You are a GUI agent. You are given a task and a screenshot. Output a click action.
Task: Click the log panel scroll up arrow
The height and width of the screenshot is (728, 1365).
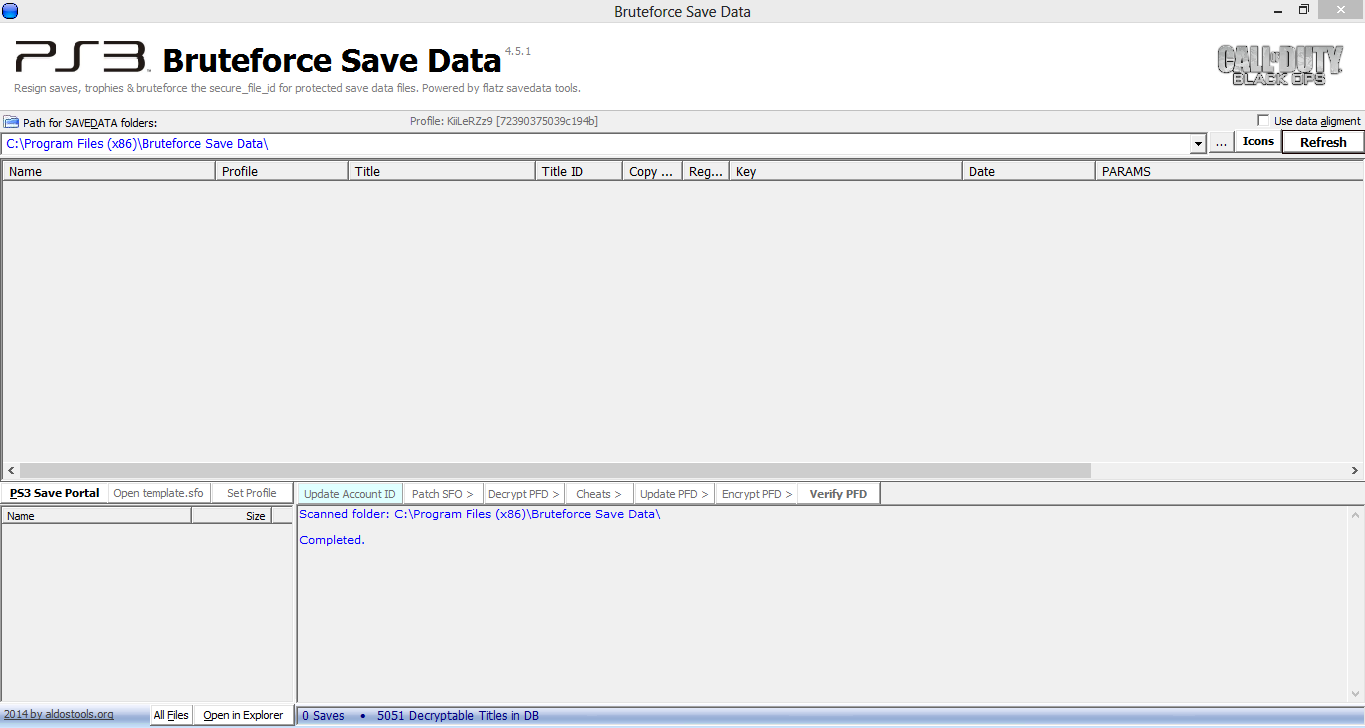click(1355, 515)
